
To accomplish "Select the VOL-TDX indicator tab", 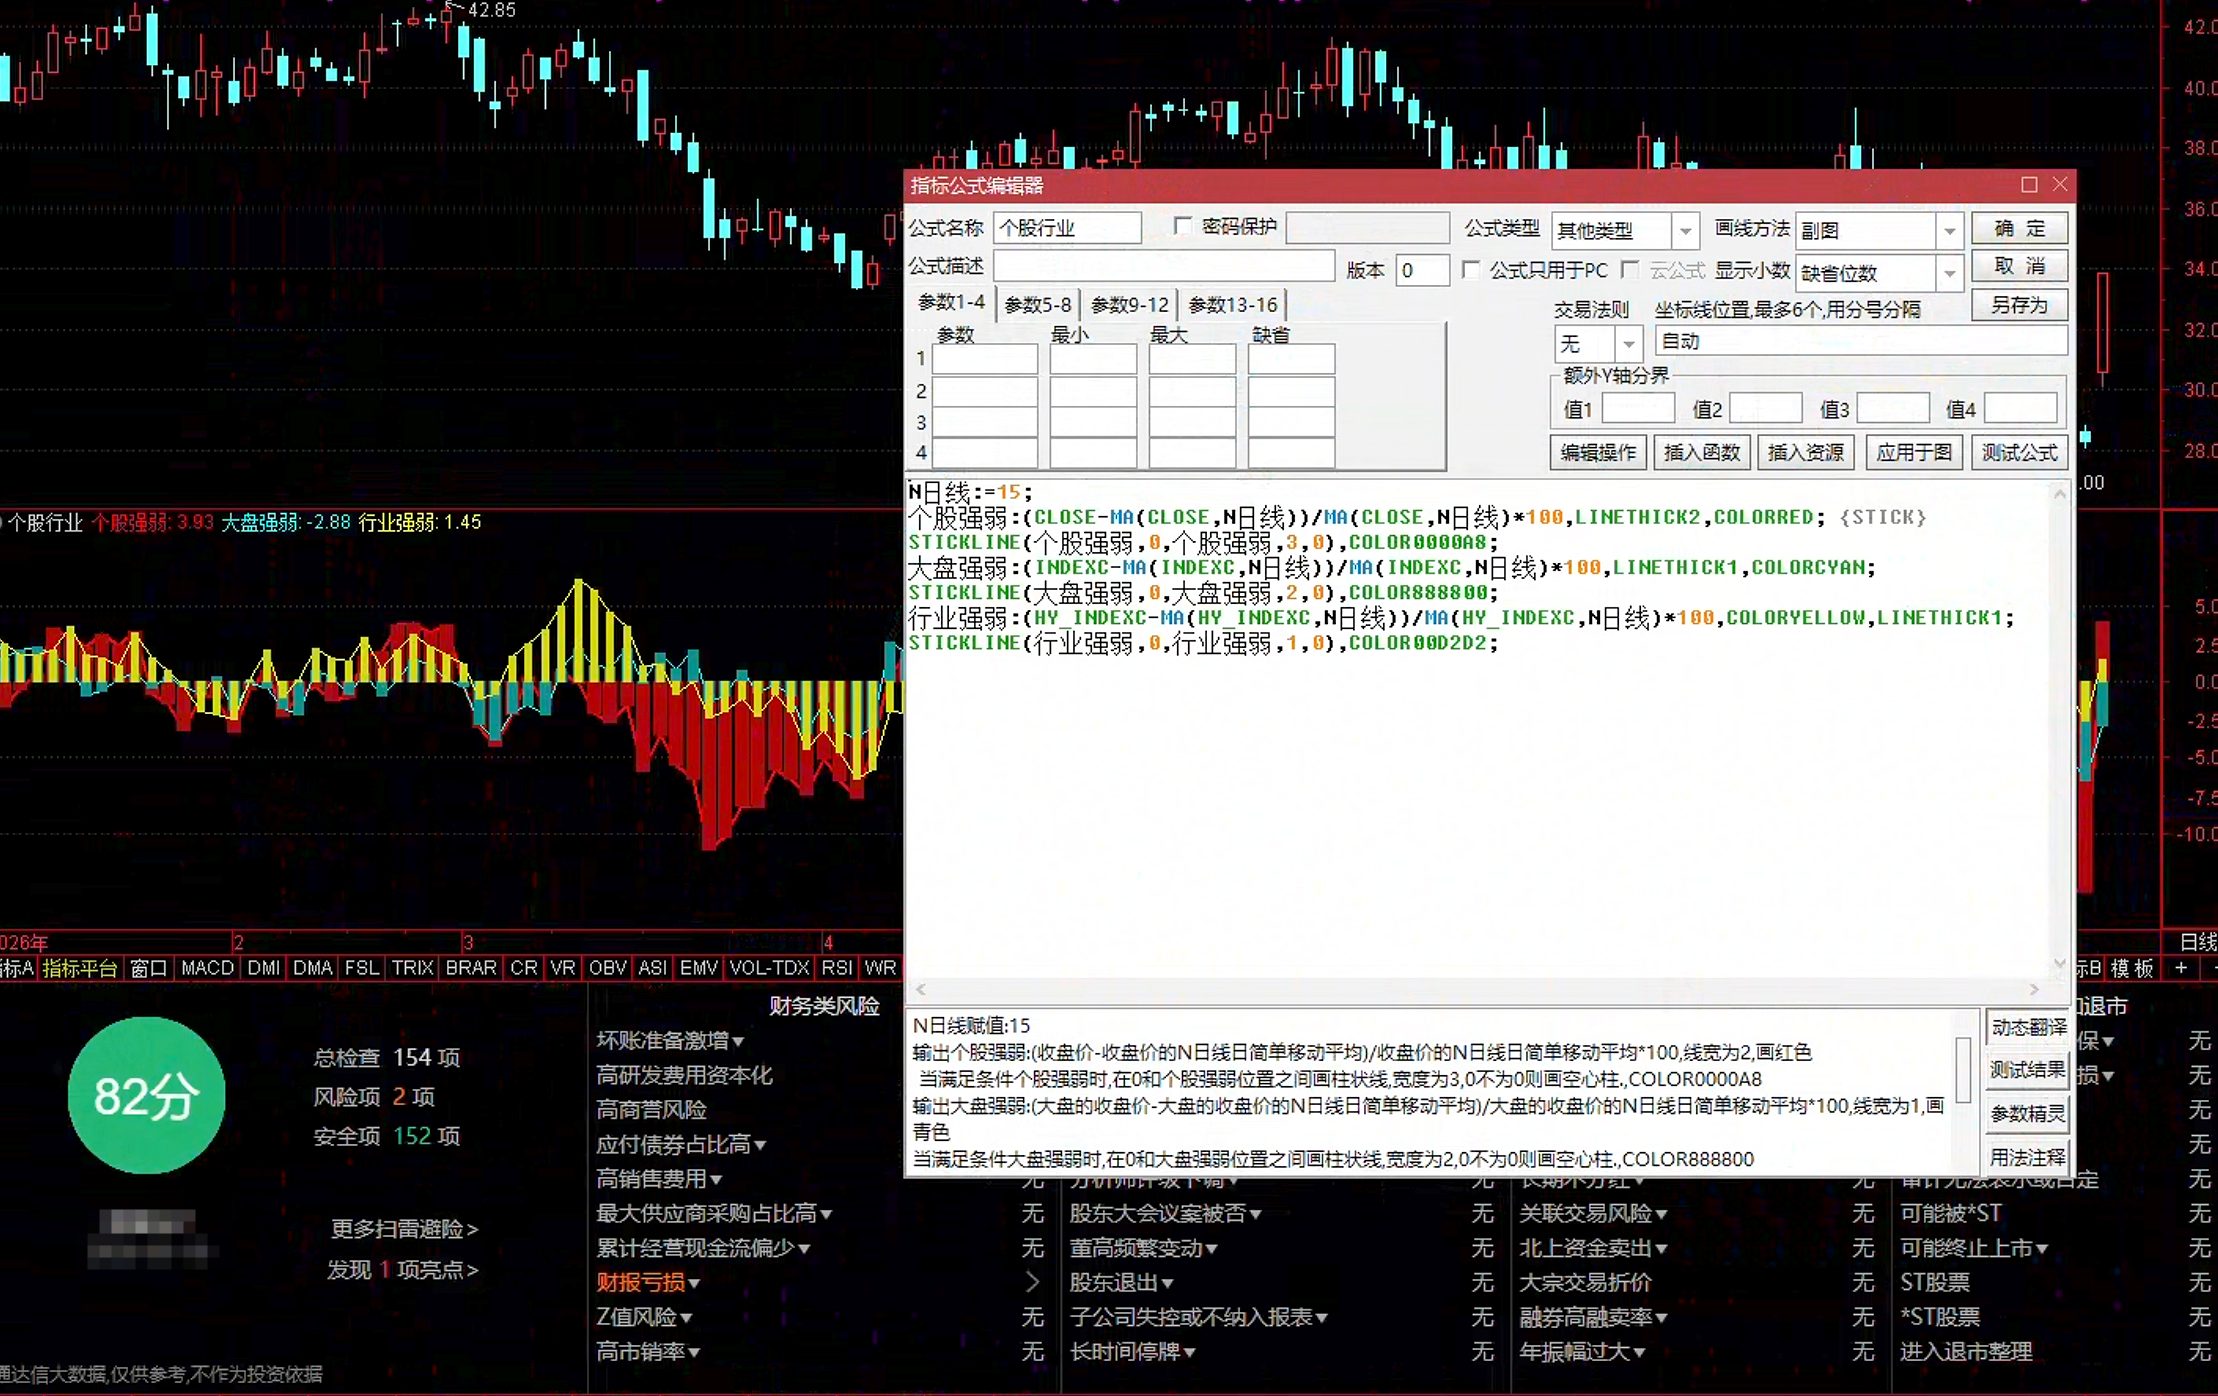I will pos(769,968).
